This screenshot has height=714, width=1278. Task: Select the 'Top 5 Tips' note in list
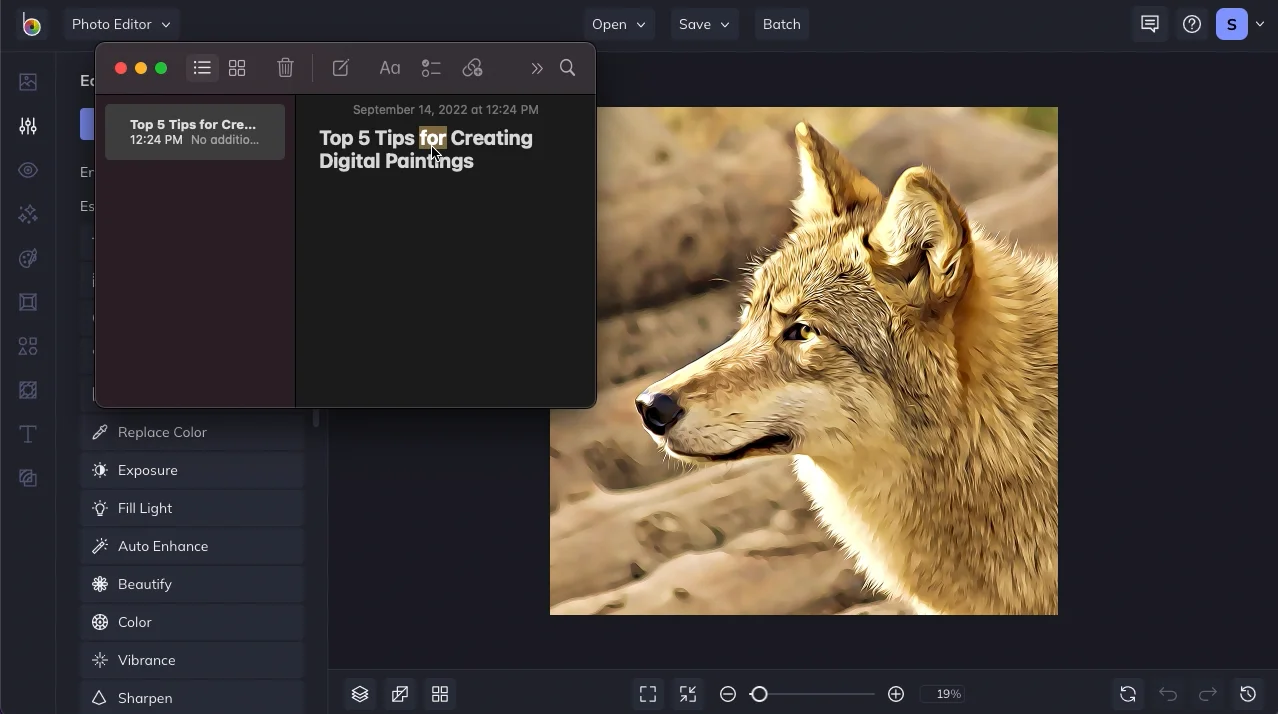[x=195, y=132]
